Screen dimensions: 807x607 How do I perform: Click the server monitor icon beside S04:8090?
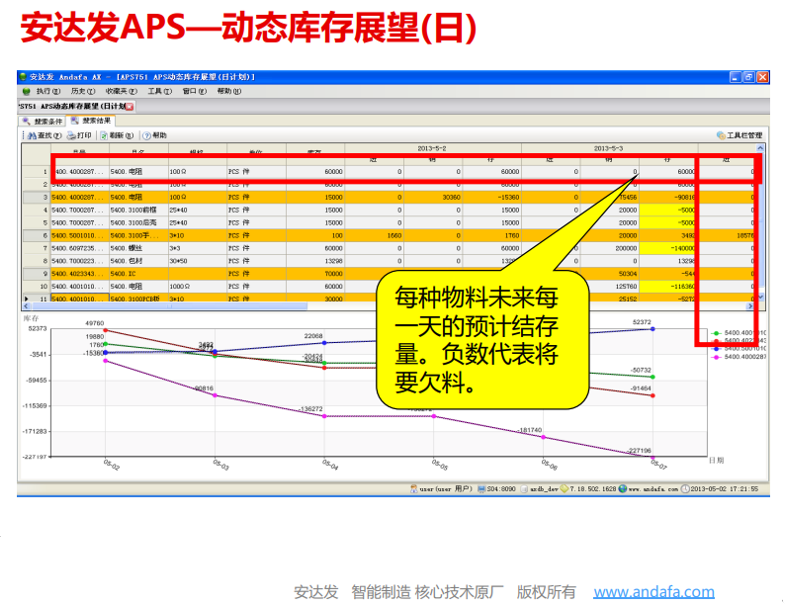tap(481, 489)
